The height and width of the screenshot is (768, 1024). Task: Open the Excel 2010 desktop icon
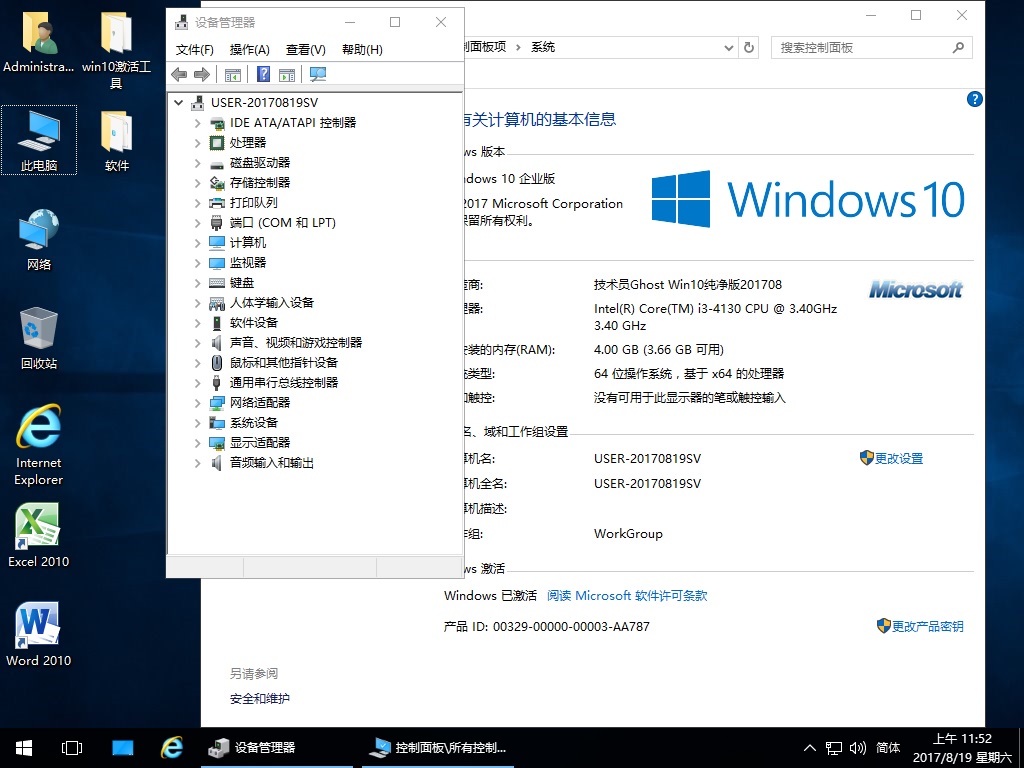pos(38,536)
